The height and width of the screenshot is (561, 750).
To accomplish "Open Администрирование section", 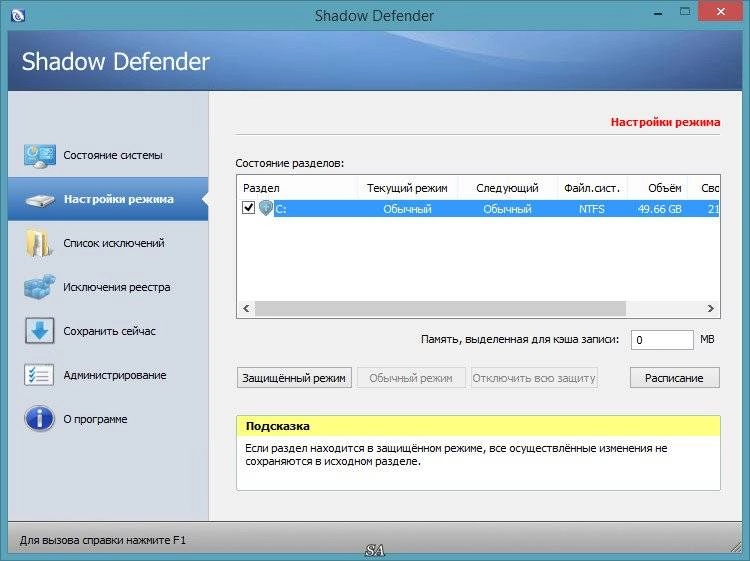I will 108,375.
